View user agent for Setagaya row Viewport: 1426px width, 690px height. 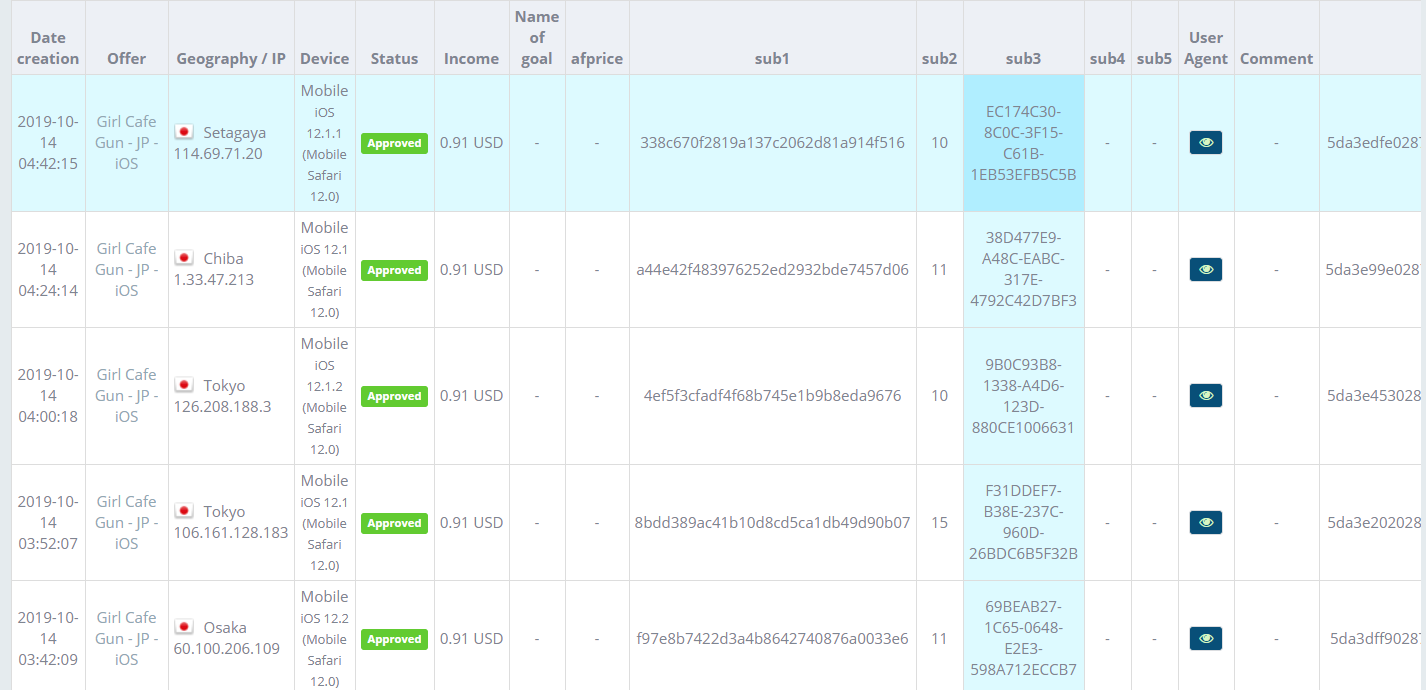click(1205, 143)
